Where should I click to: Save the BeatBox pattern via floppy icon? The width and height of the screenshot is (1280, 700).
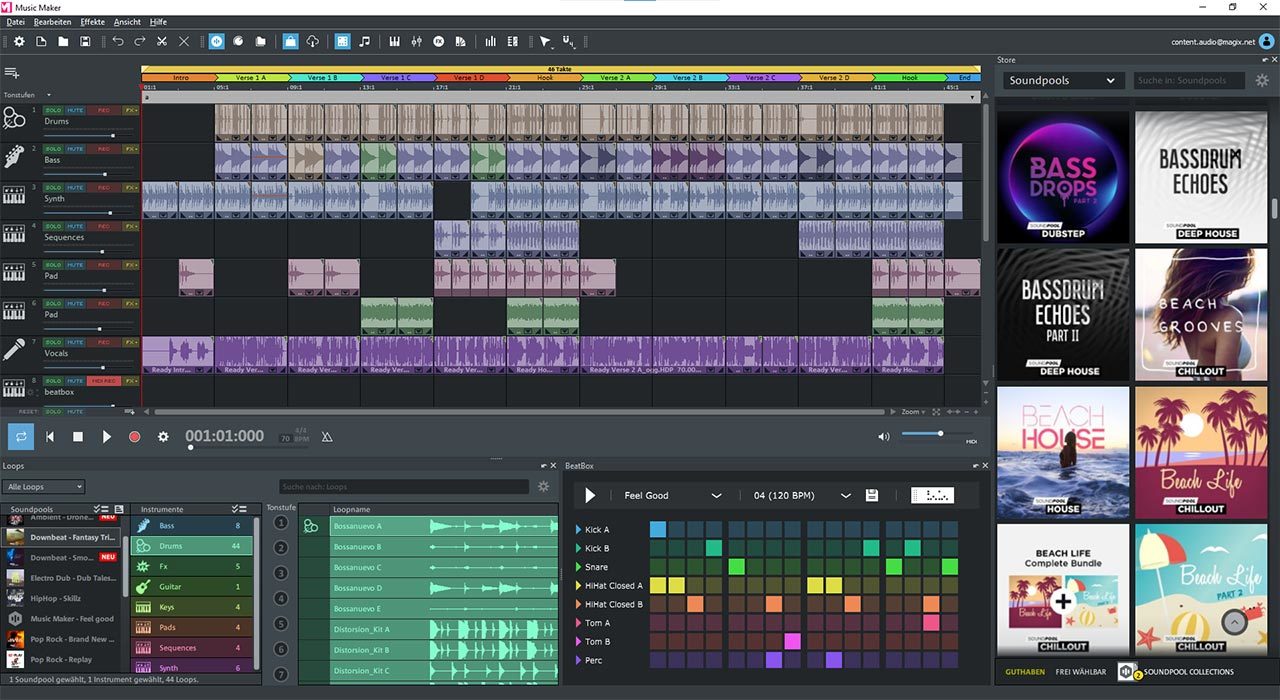pyautogui.click(x=872, y=495)
